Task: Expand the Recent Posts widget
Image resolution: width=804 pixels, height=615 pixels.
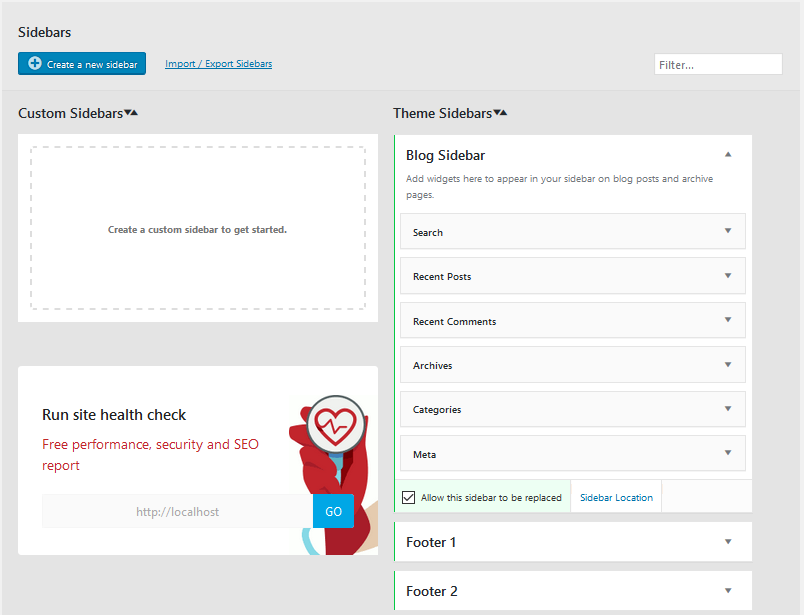Action: click(x=728, y=276)
